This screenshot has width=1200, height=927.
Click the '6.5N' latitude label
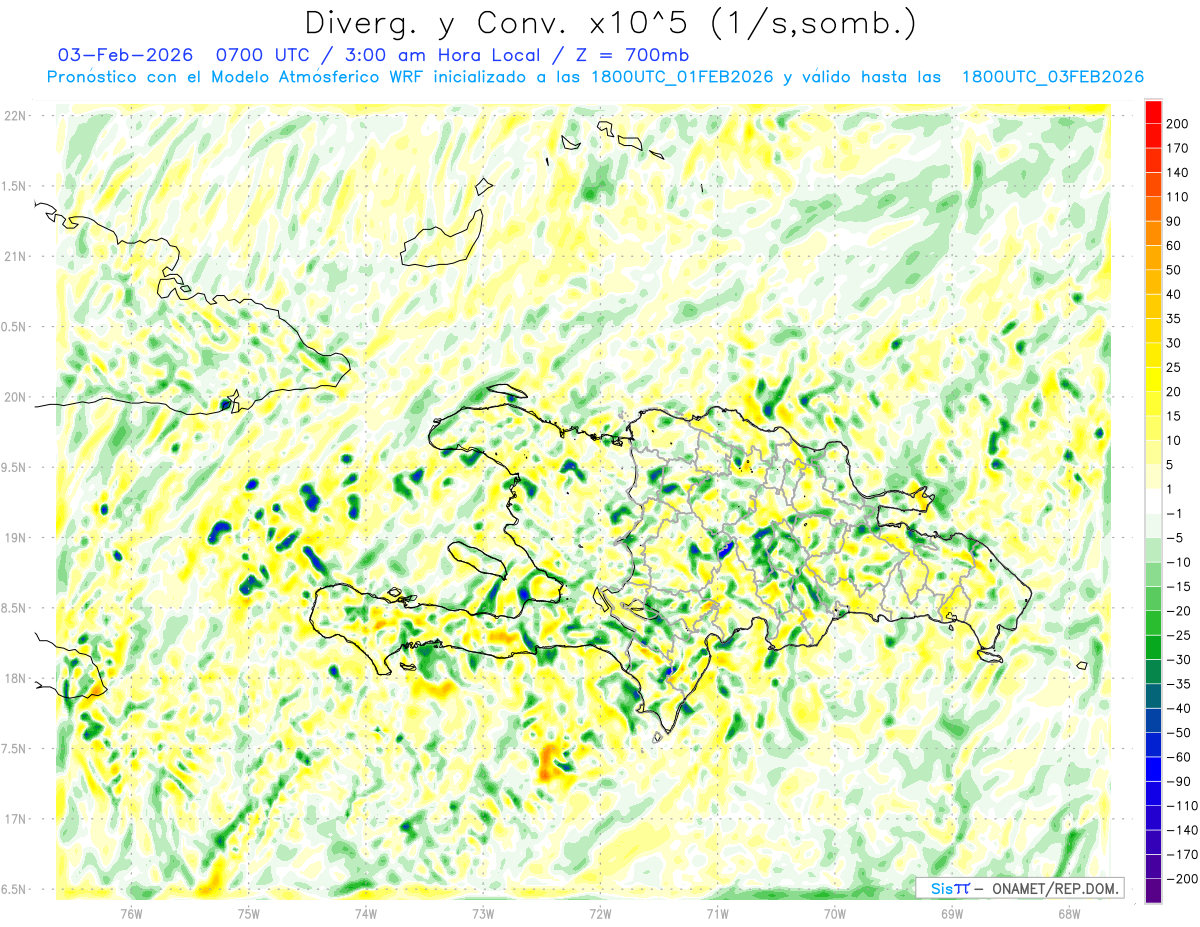tap(14, 889)
